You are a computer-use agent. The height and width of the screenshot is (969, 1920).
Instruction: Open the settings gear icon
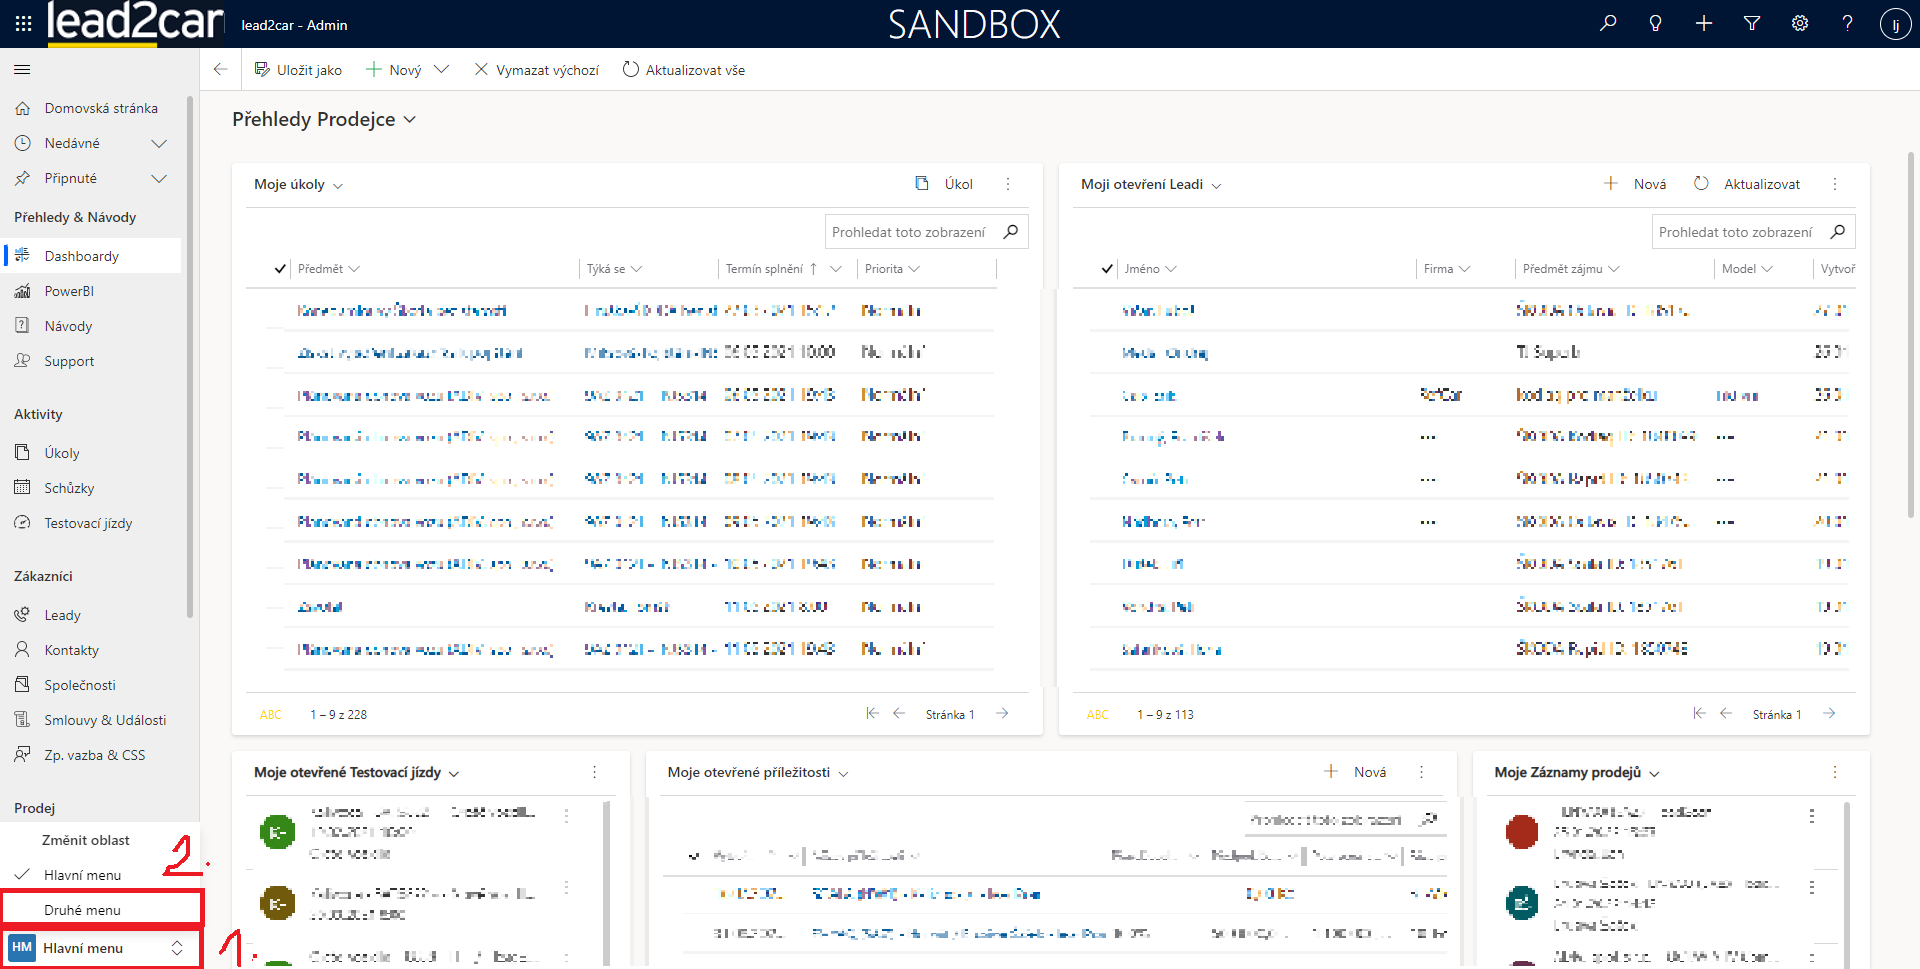[1800, 24]
